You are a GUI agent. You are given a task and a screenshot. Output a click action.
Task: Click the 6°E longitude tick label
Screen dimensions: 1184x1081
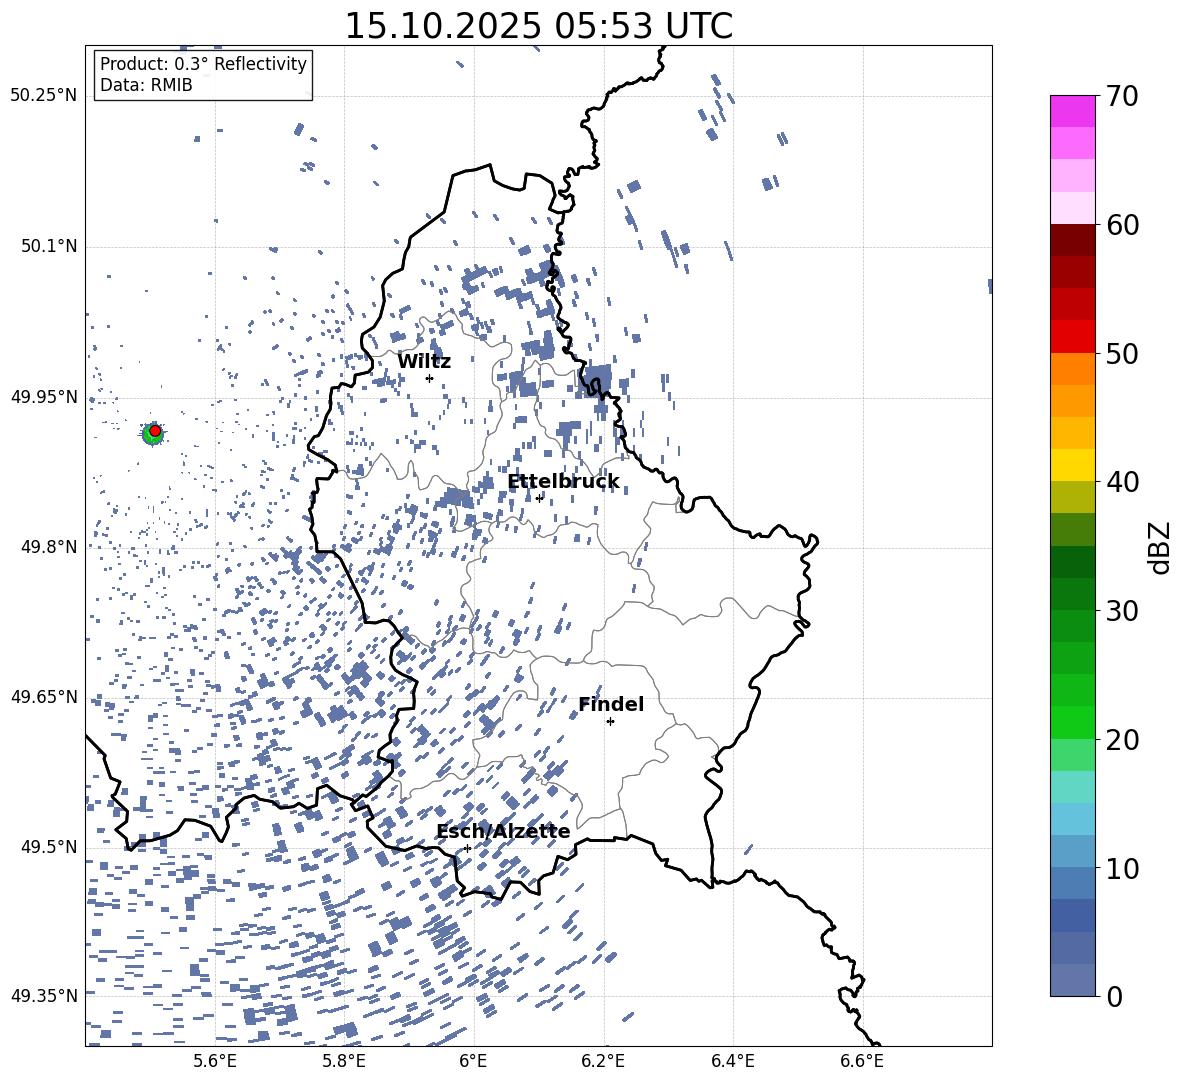click(473, 1062)
